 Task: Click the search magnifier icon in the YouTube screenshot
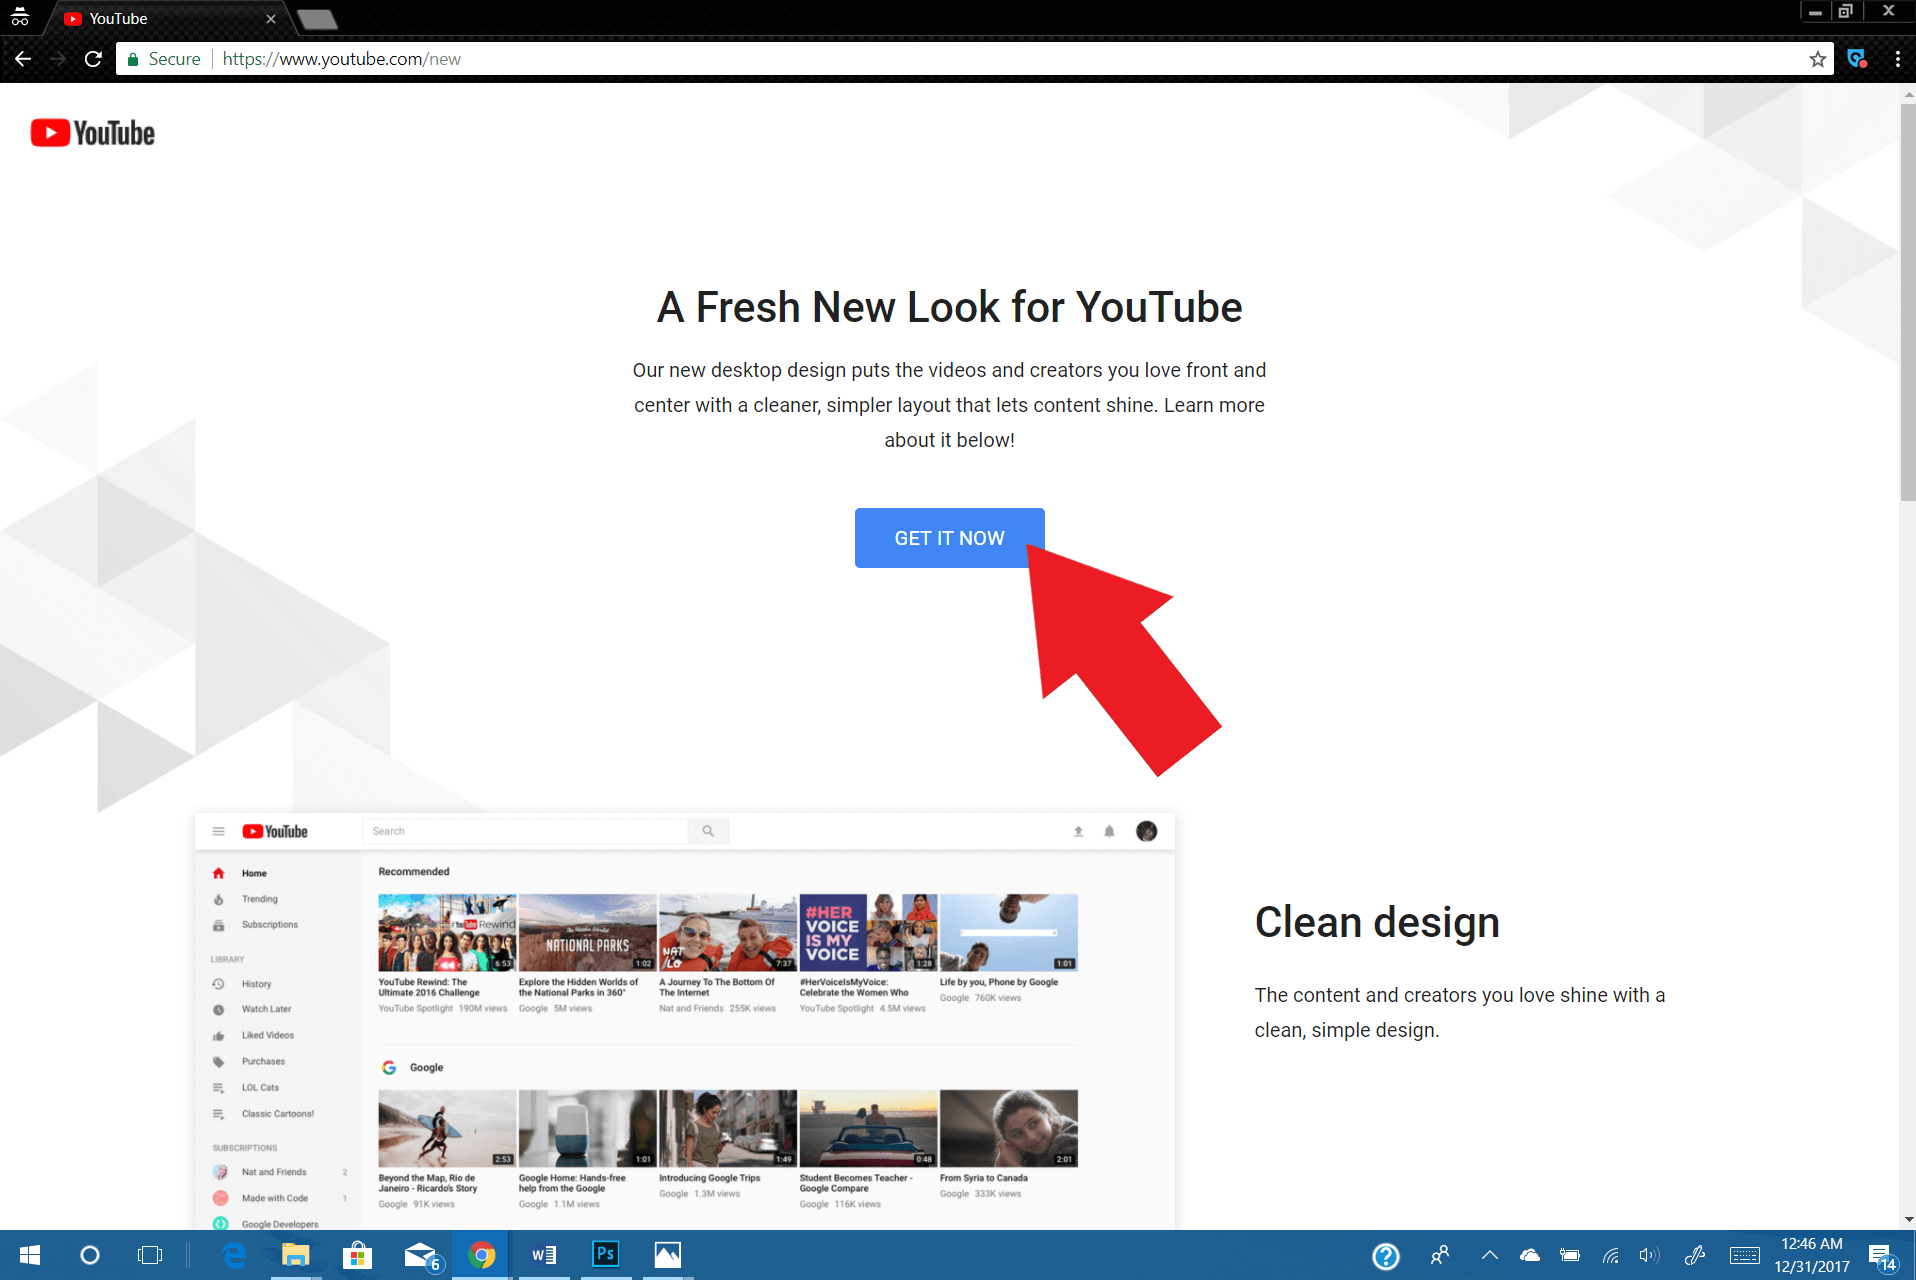coord(709,830)
